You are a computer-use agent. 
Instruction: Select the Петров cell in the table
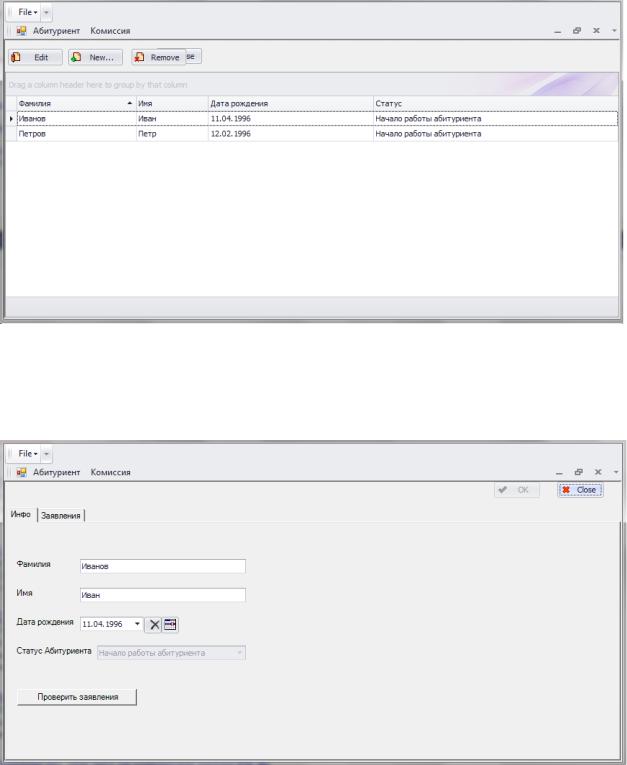pos(77,134)
